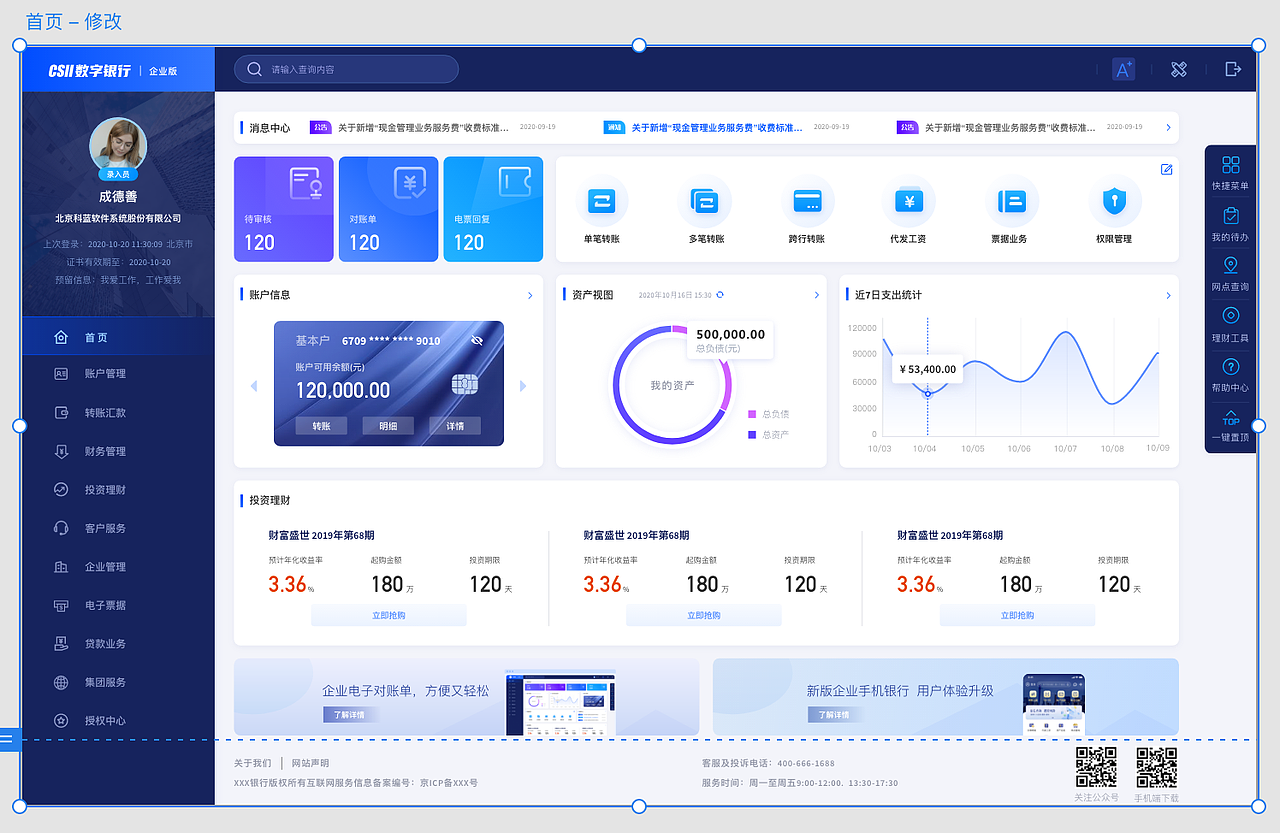Viewport: 1280px width, 833px height.
Task: Focus the 请输入查询内容 search field
Action: [x=346, y=69]
